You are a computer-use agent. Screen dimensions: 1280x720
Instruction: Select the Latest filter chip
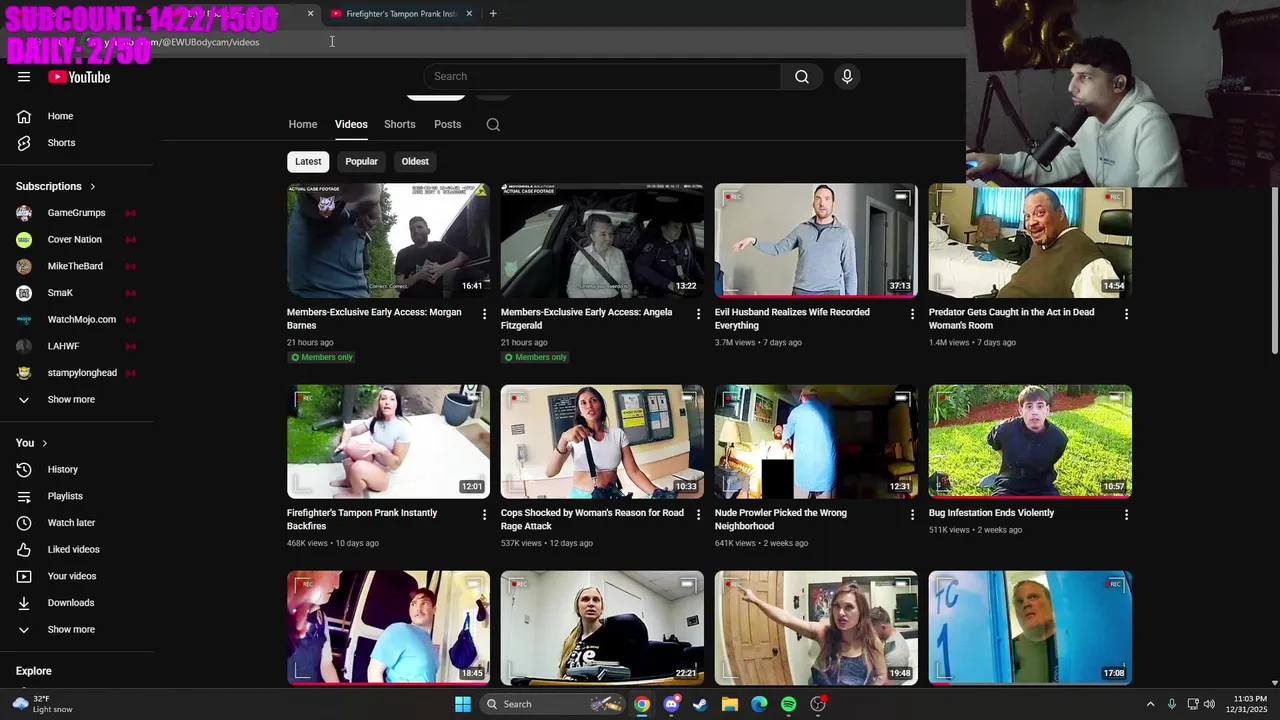308,161
